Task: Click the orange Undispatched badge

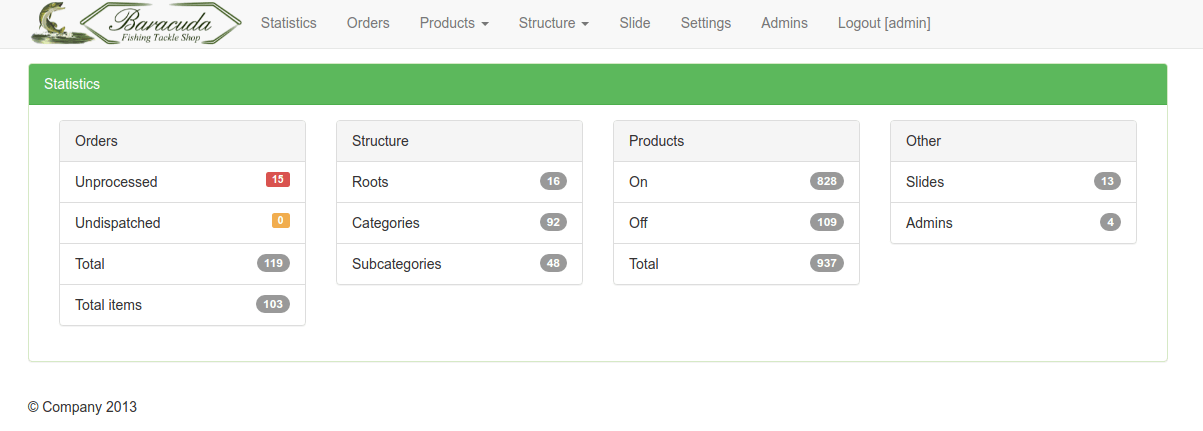Action: 281,221
